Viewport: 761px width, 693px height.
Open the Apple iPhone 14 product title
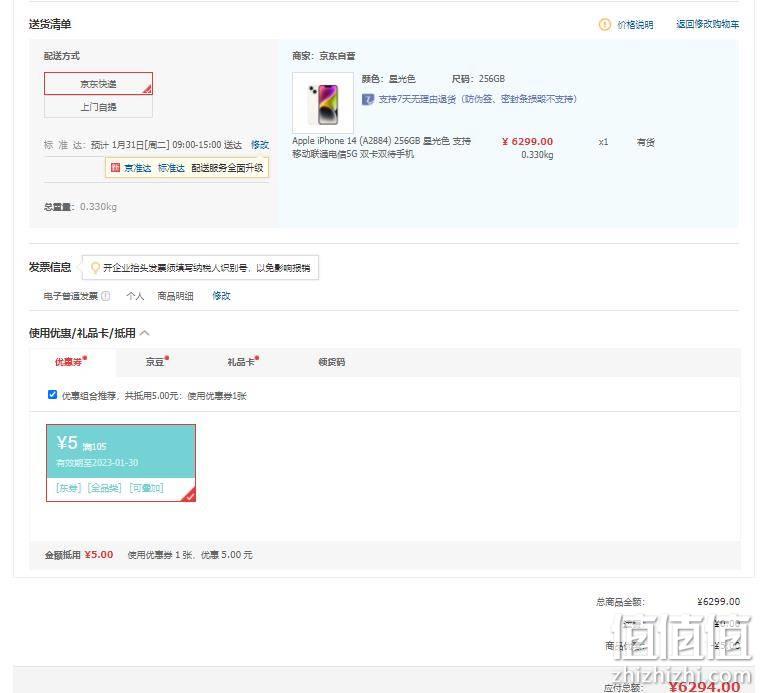pos(381,147)
